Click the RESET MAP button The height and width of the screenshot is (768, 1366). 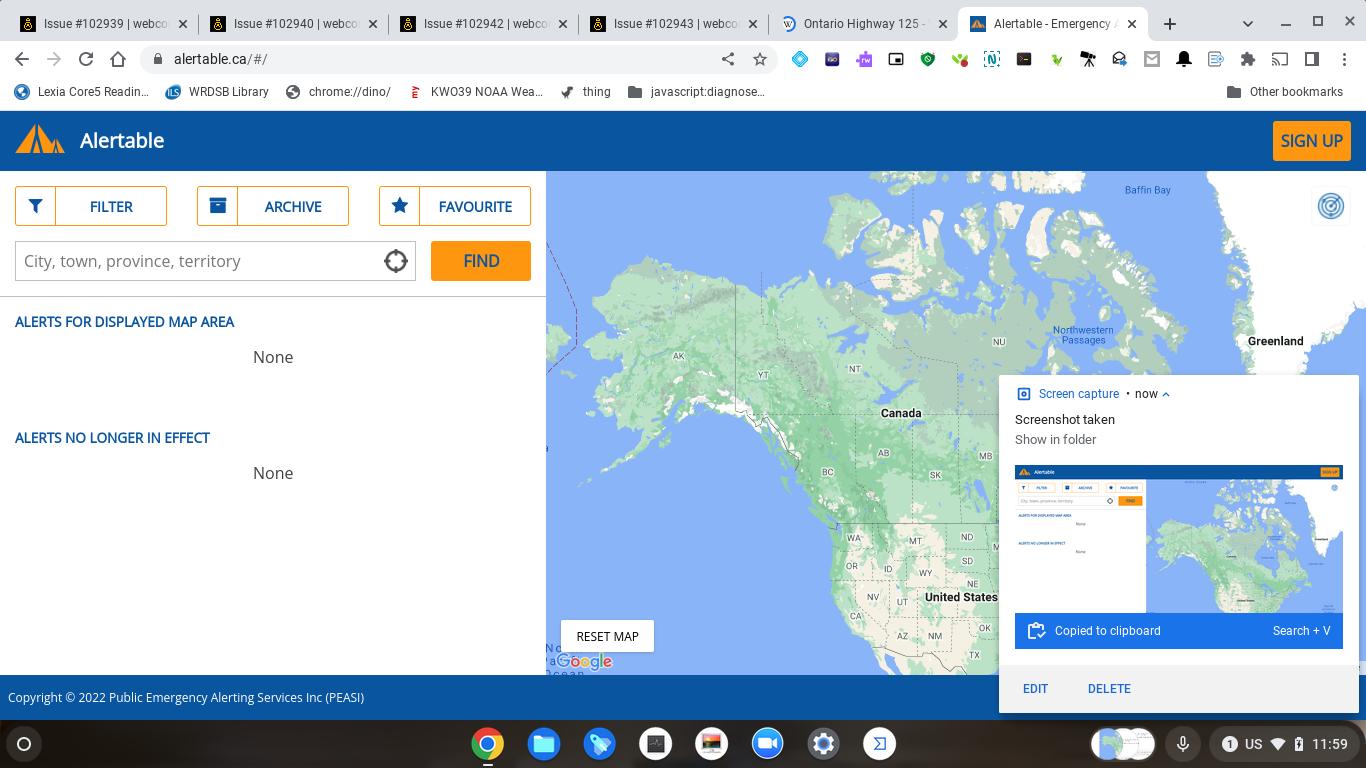pos(607,636)
